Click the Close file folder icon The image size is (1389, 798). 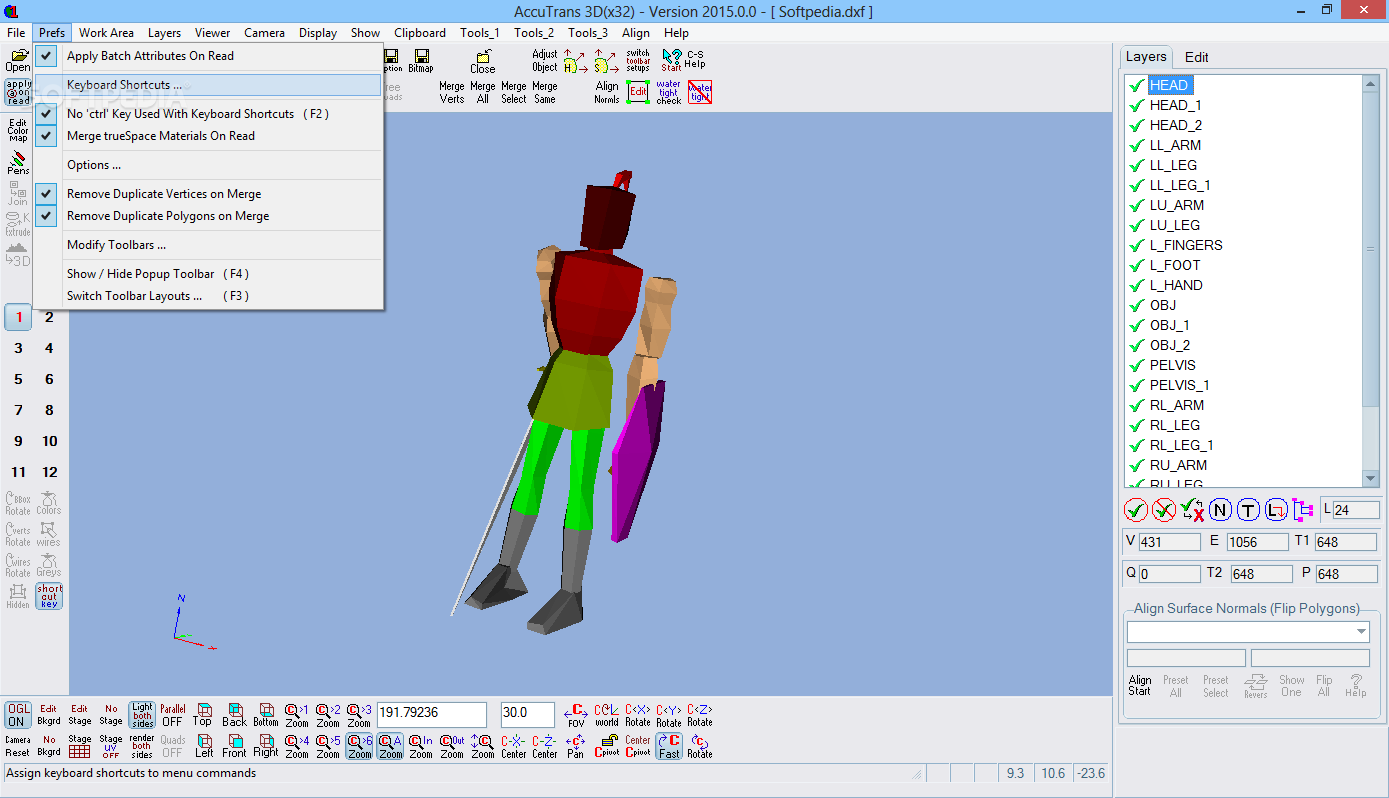click(483, 62)
